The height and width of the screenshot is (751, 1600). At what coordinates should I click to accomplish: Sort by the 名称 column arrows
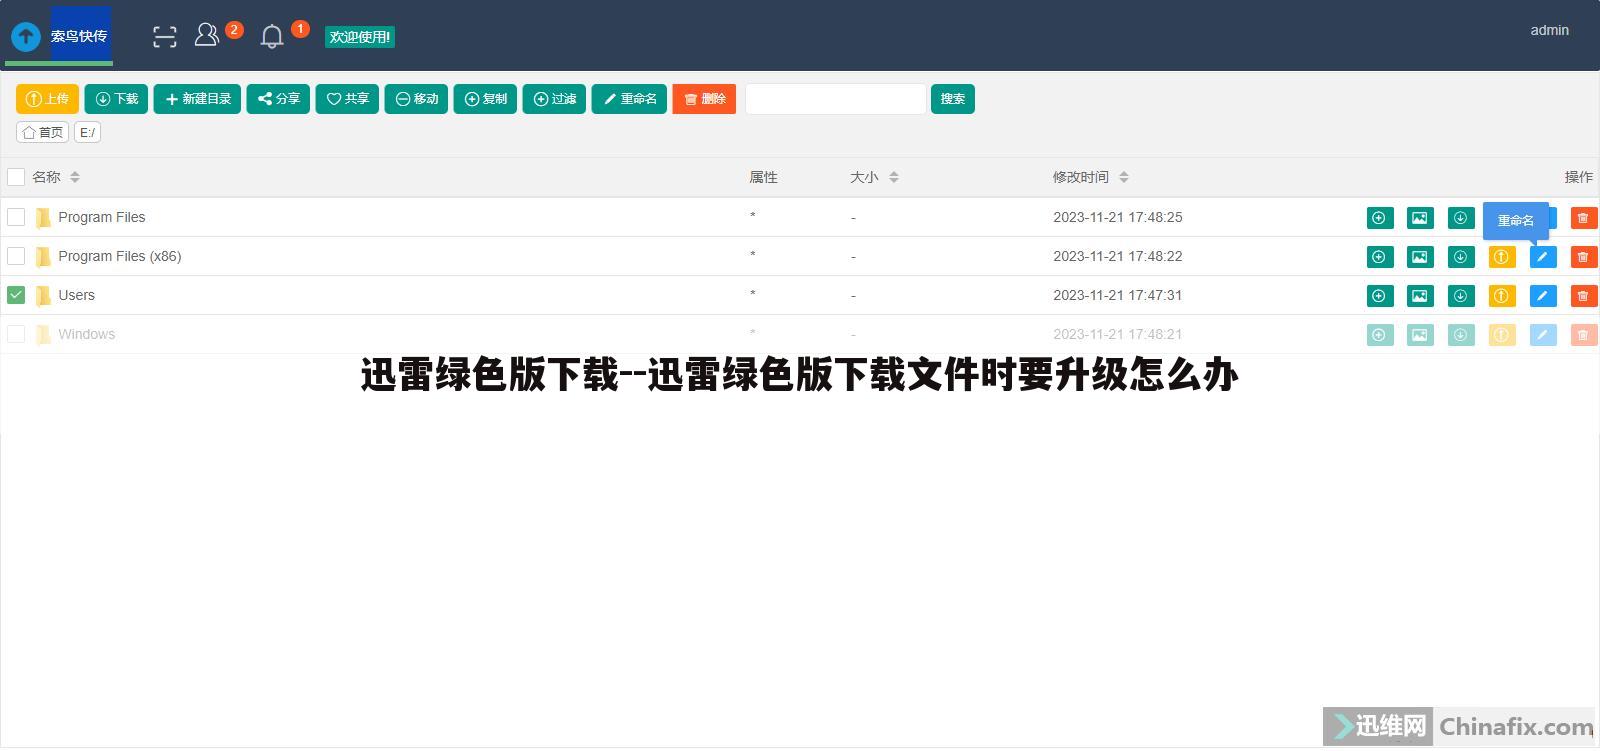(x=75, y=177)
